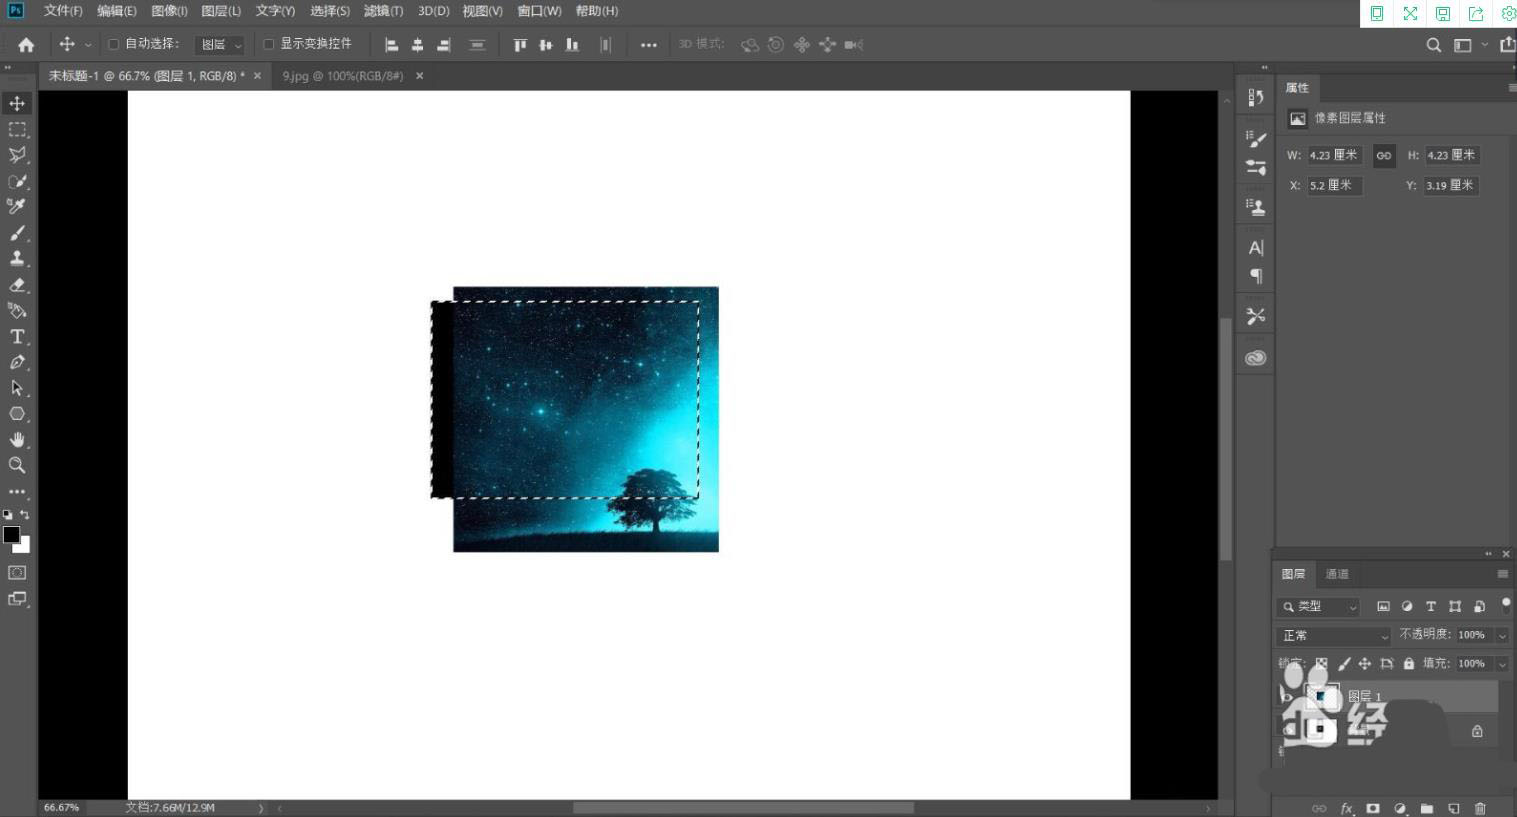Image resolution: width=1517 pixels, height=817 pixels.
Task: Open more align options (three dots)
Action: [x=649, y=45]
